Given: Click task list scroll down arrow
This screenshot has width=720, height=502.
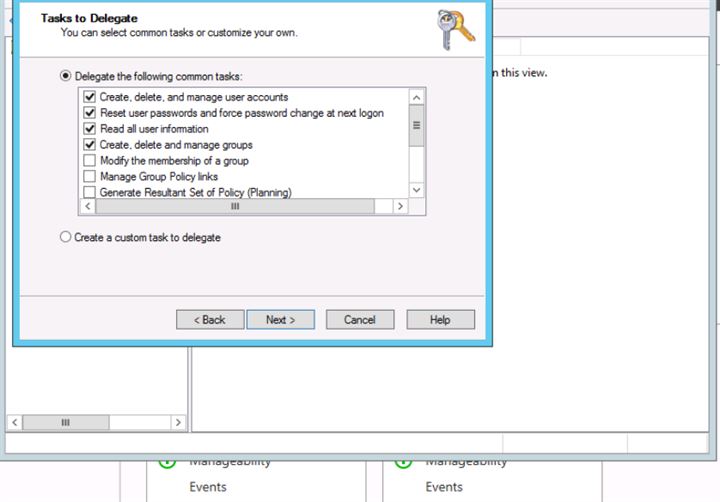Looking at the screenshot, I should (417, 190).
